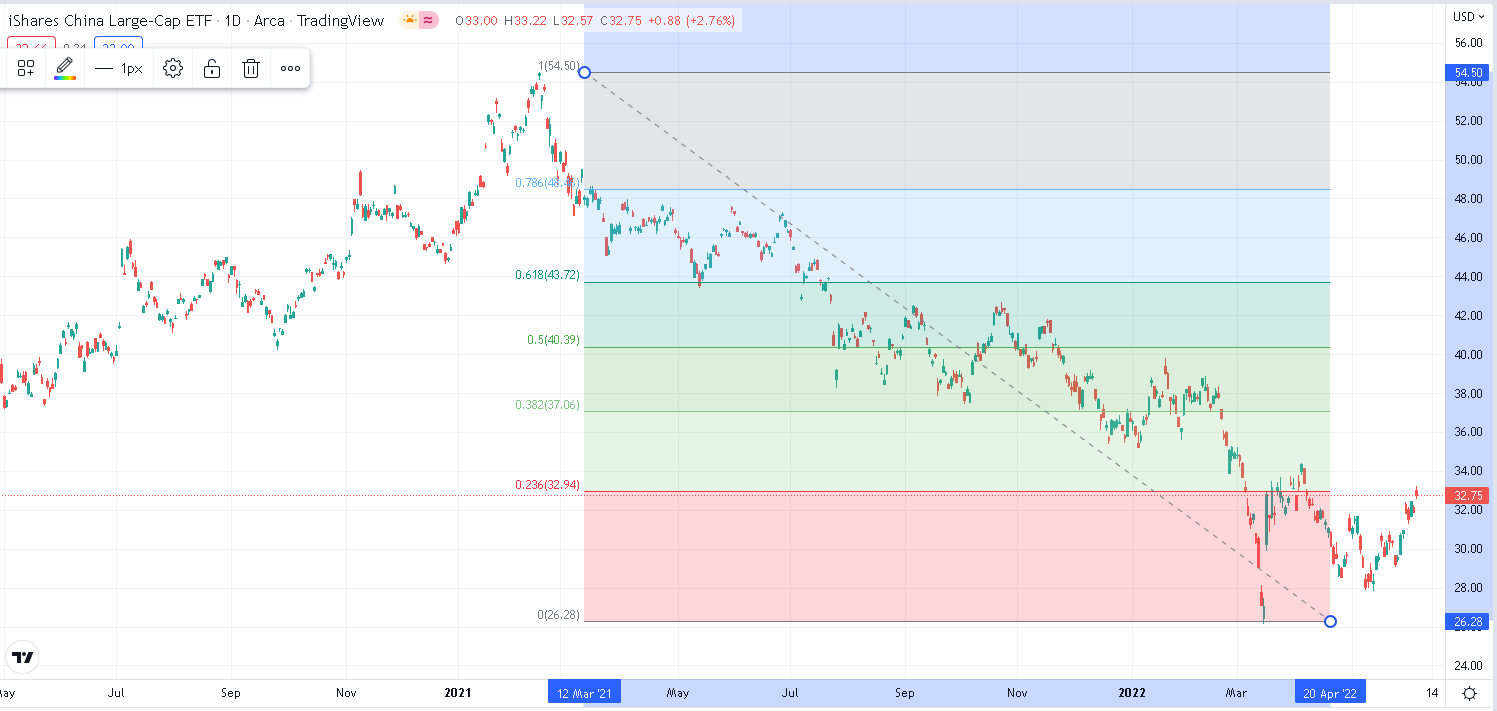Toggle the lock on the drawing

click(x=212, y=68)
